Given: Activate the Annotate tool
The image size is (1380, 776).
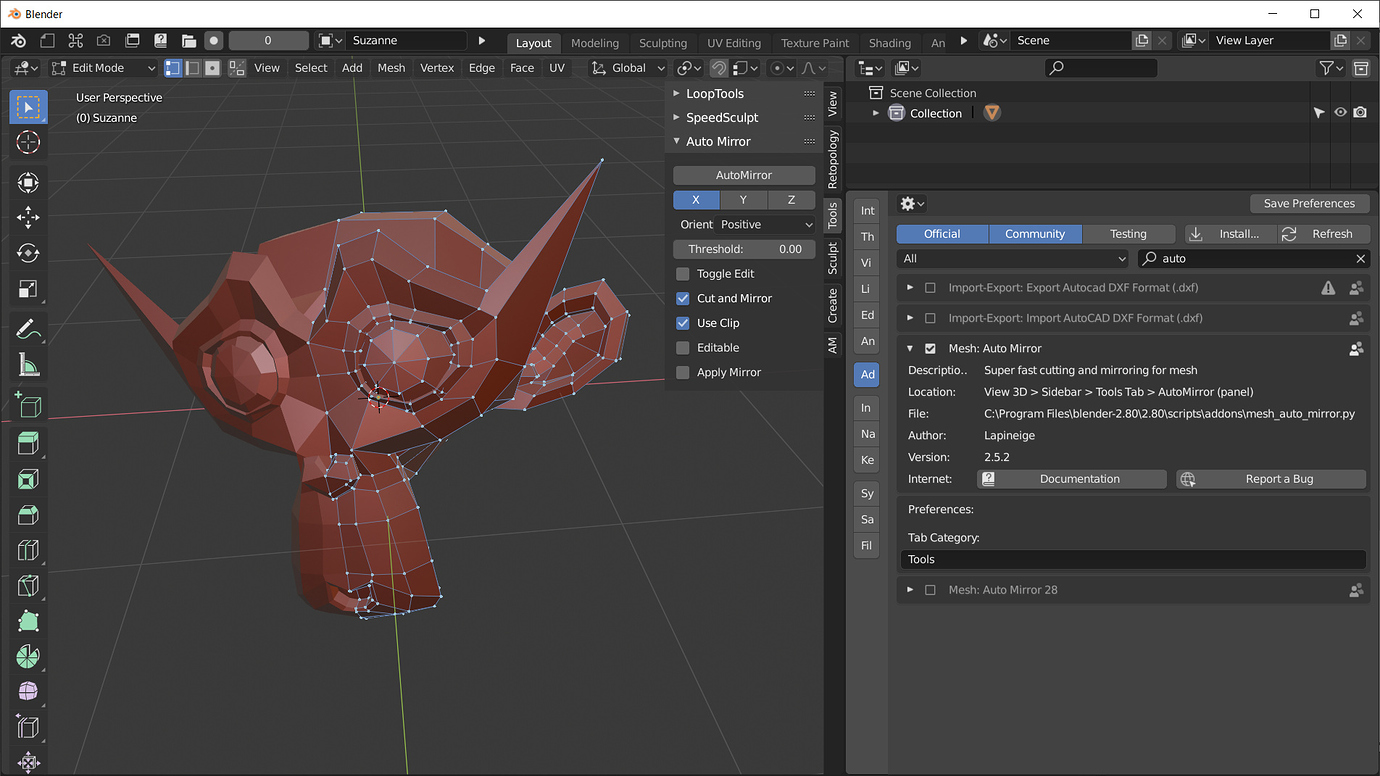Looking at the screenshot, I should tap(27, 328).
